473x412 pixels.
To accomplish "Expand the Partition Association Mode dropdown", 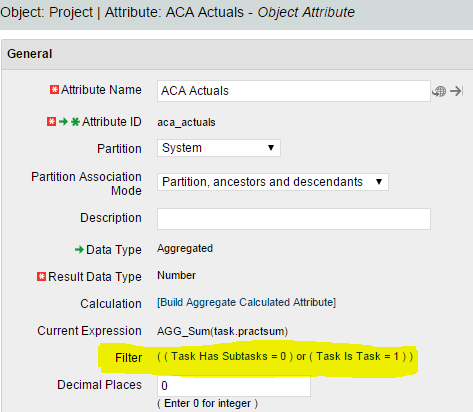I will point(273,182).
